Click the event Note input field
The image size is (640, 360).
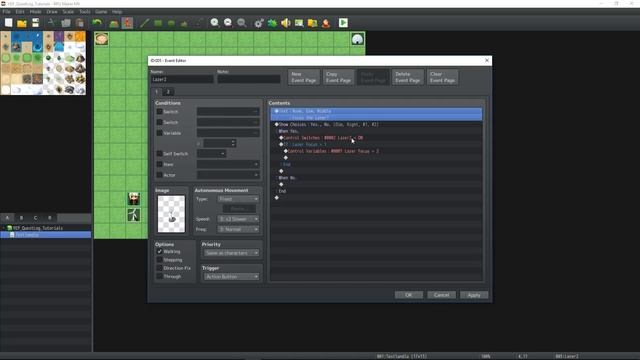[x=249, y=79]
